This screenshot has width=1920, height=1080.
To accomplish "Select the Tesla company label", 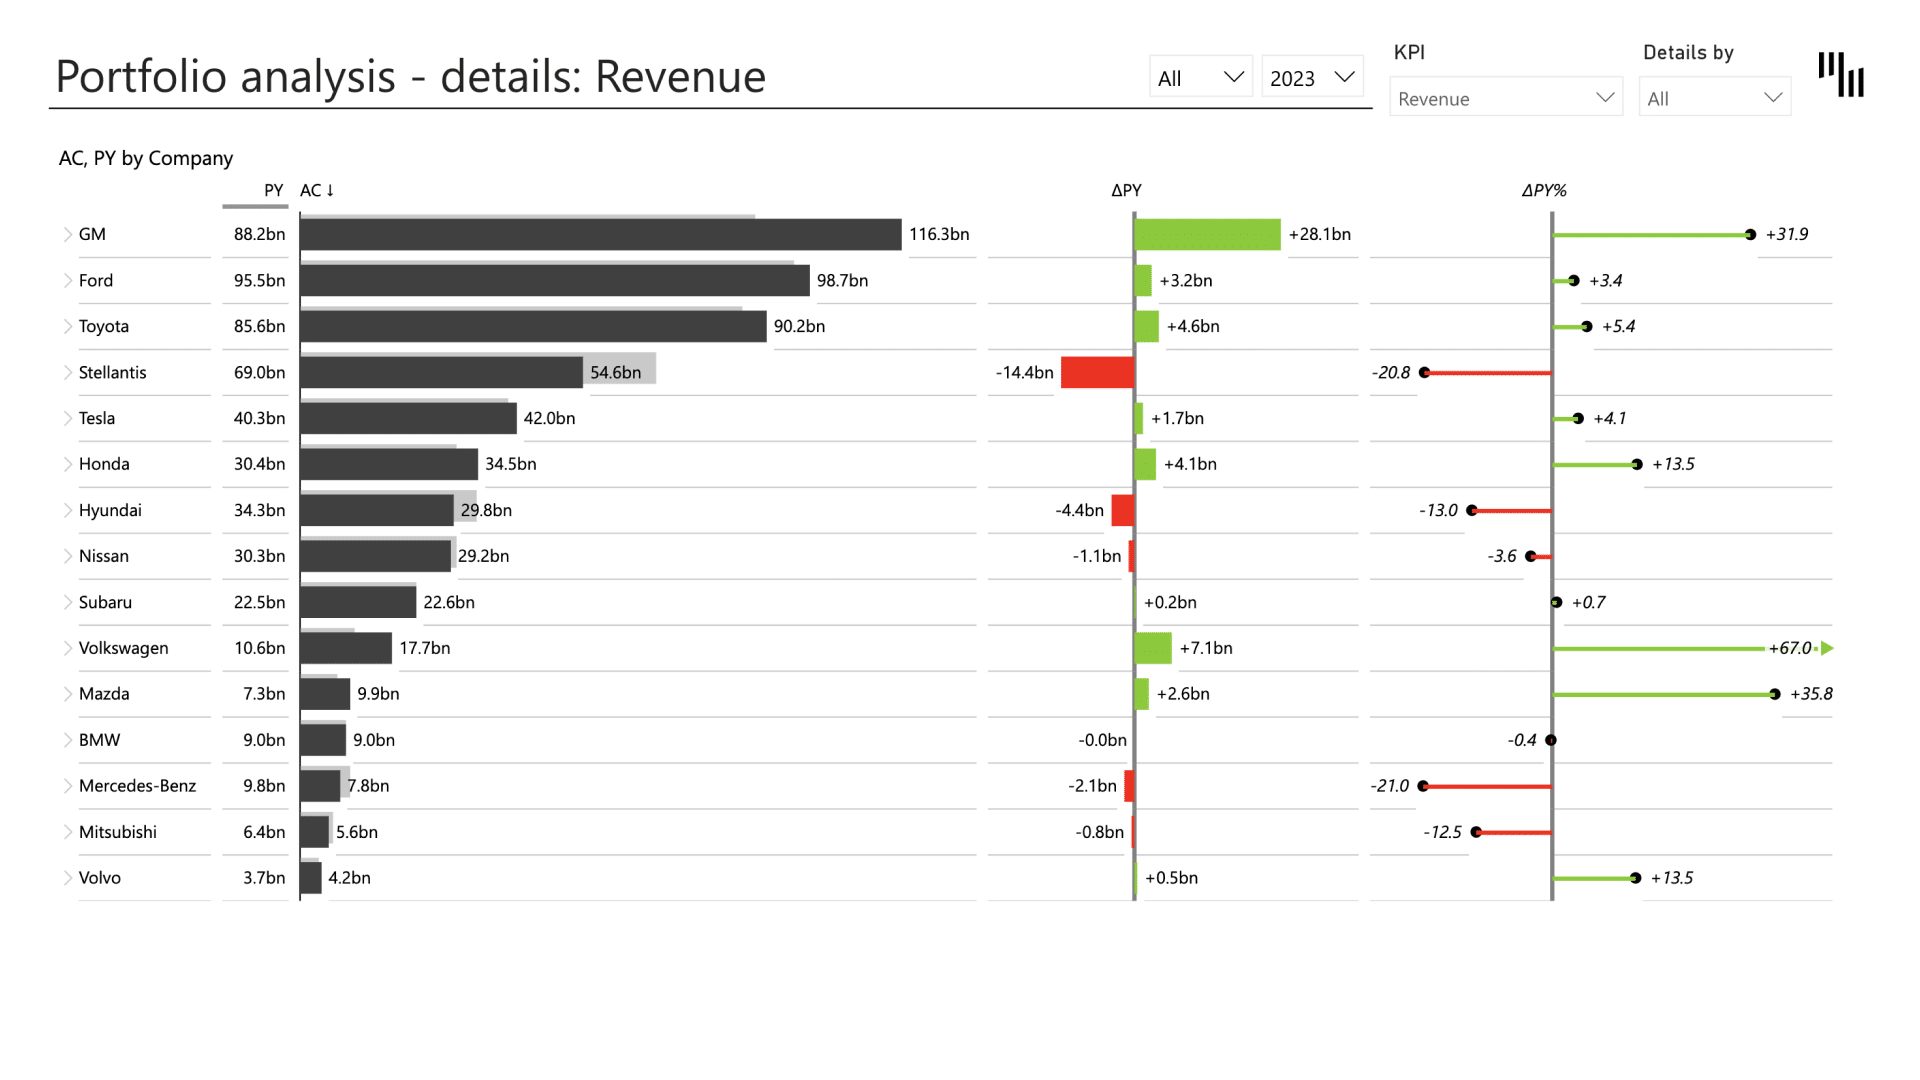I will 96,418.
